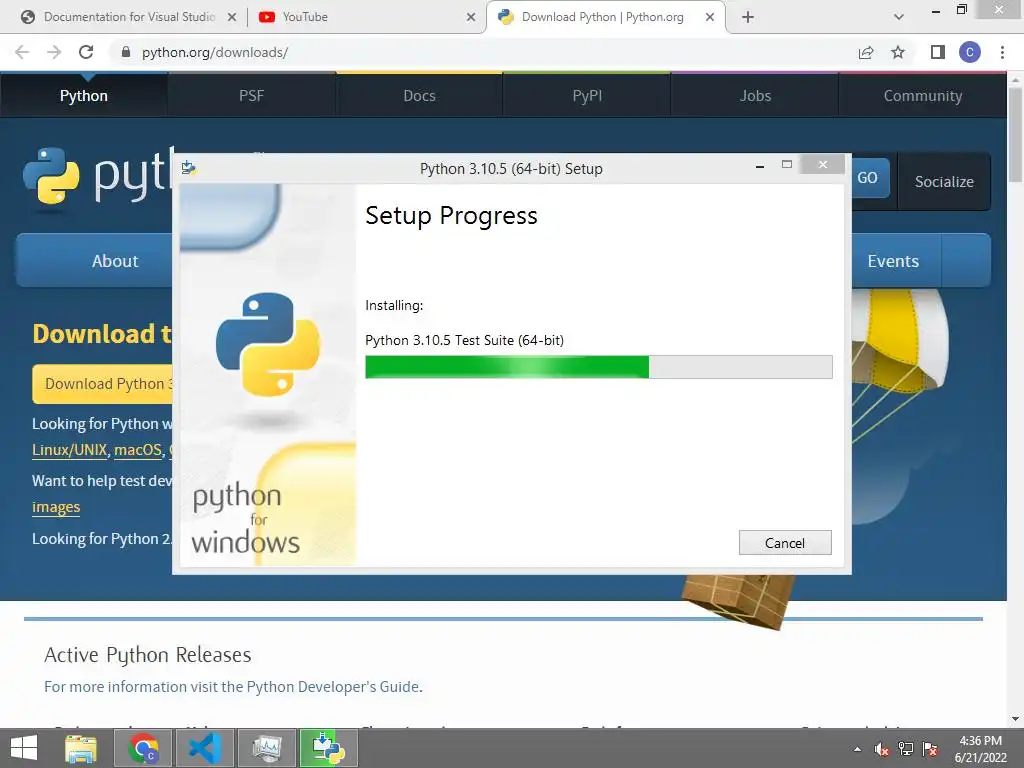The image size is (1024, 768).
Task: Click the muted volume tray icon
Action: (882, 749)
